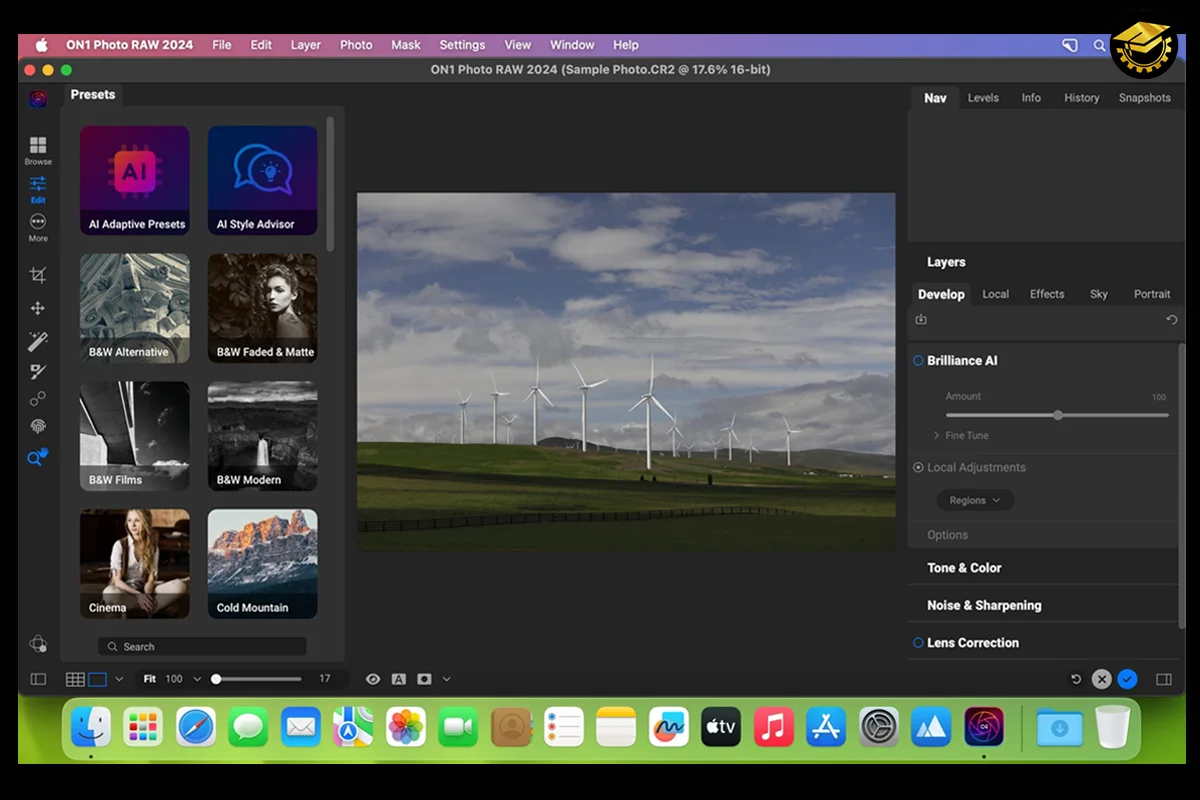Select the clone/circles tool
The height and width of the screenshot is (800, 1200).
(38, 400)
